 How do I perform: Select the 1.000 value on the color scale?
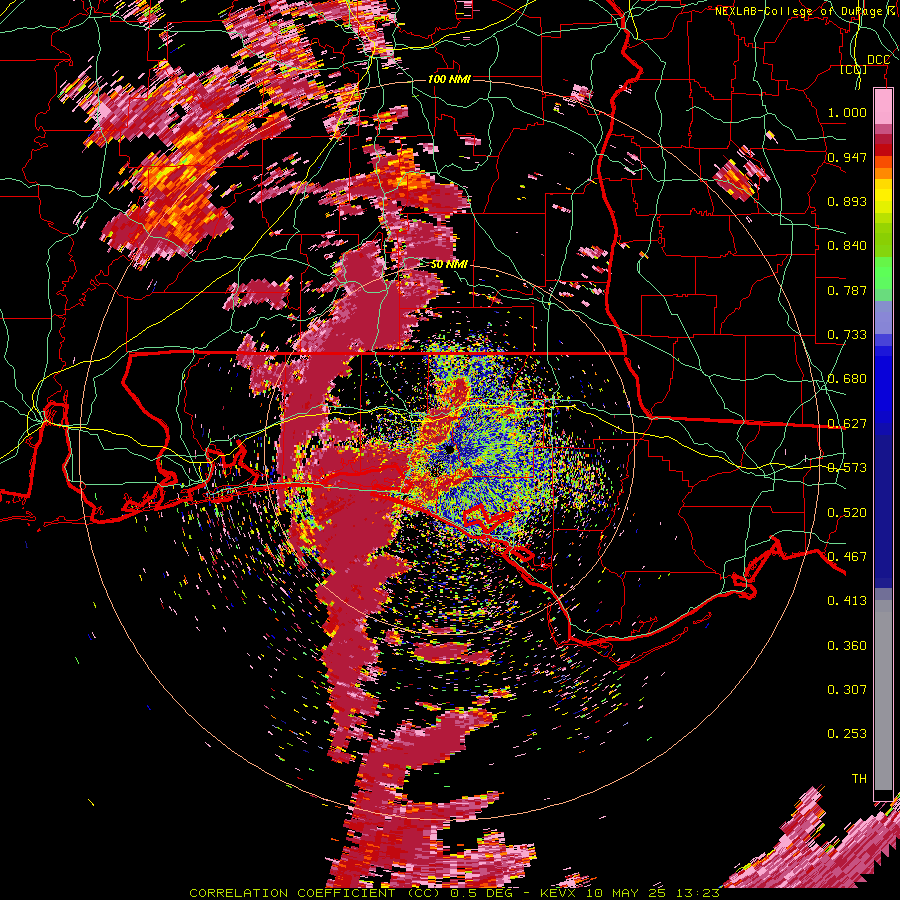point(847,112)
